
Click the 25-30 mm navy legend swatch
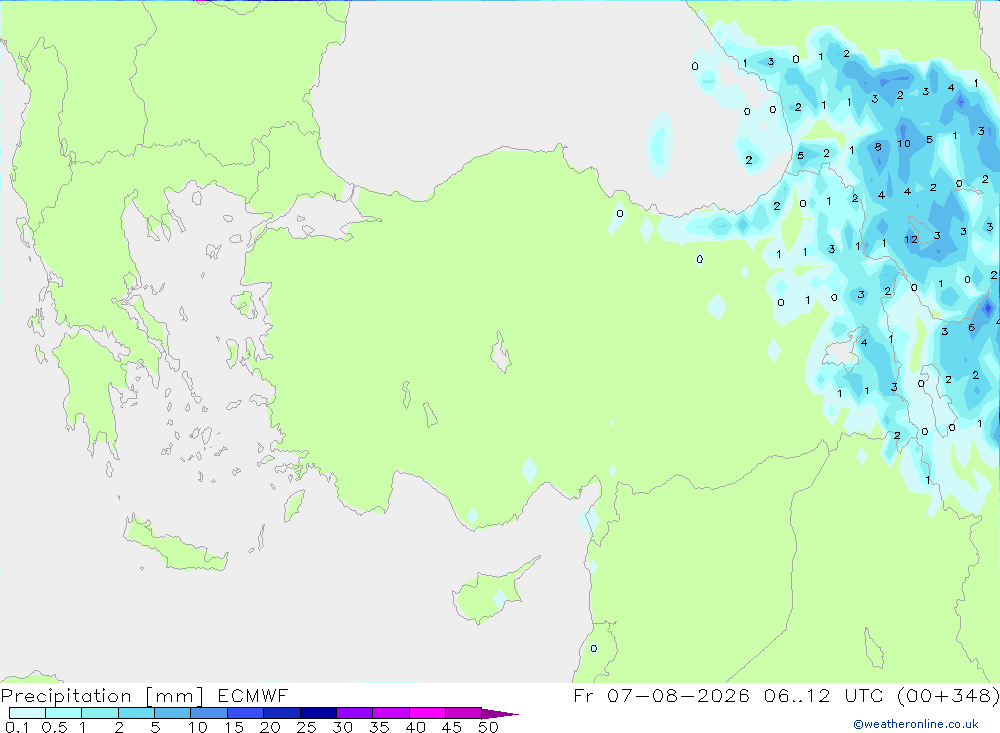click(x=318, y=713)
